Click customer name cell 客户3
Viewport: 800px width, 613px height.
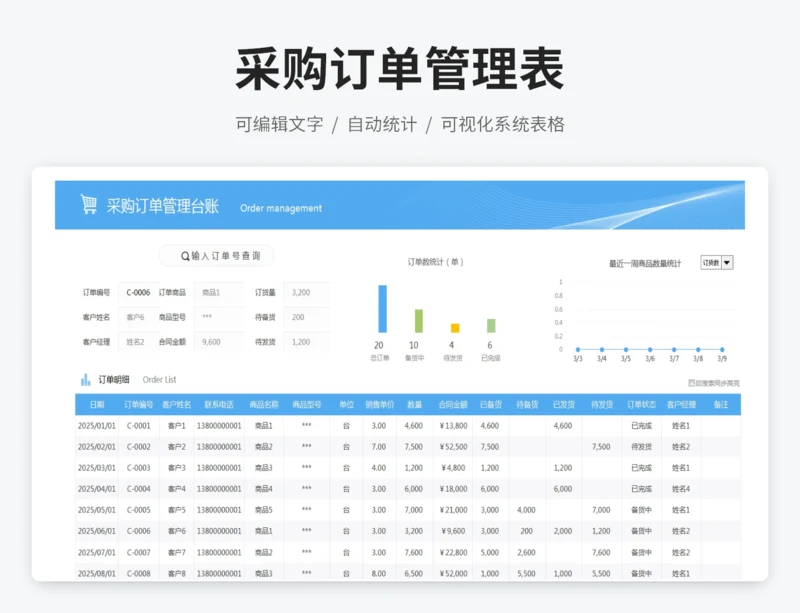point(177,468)
